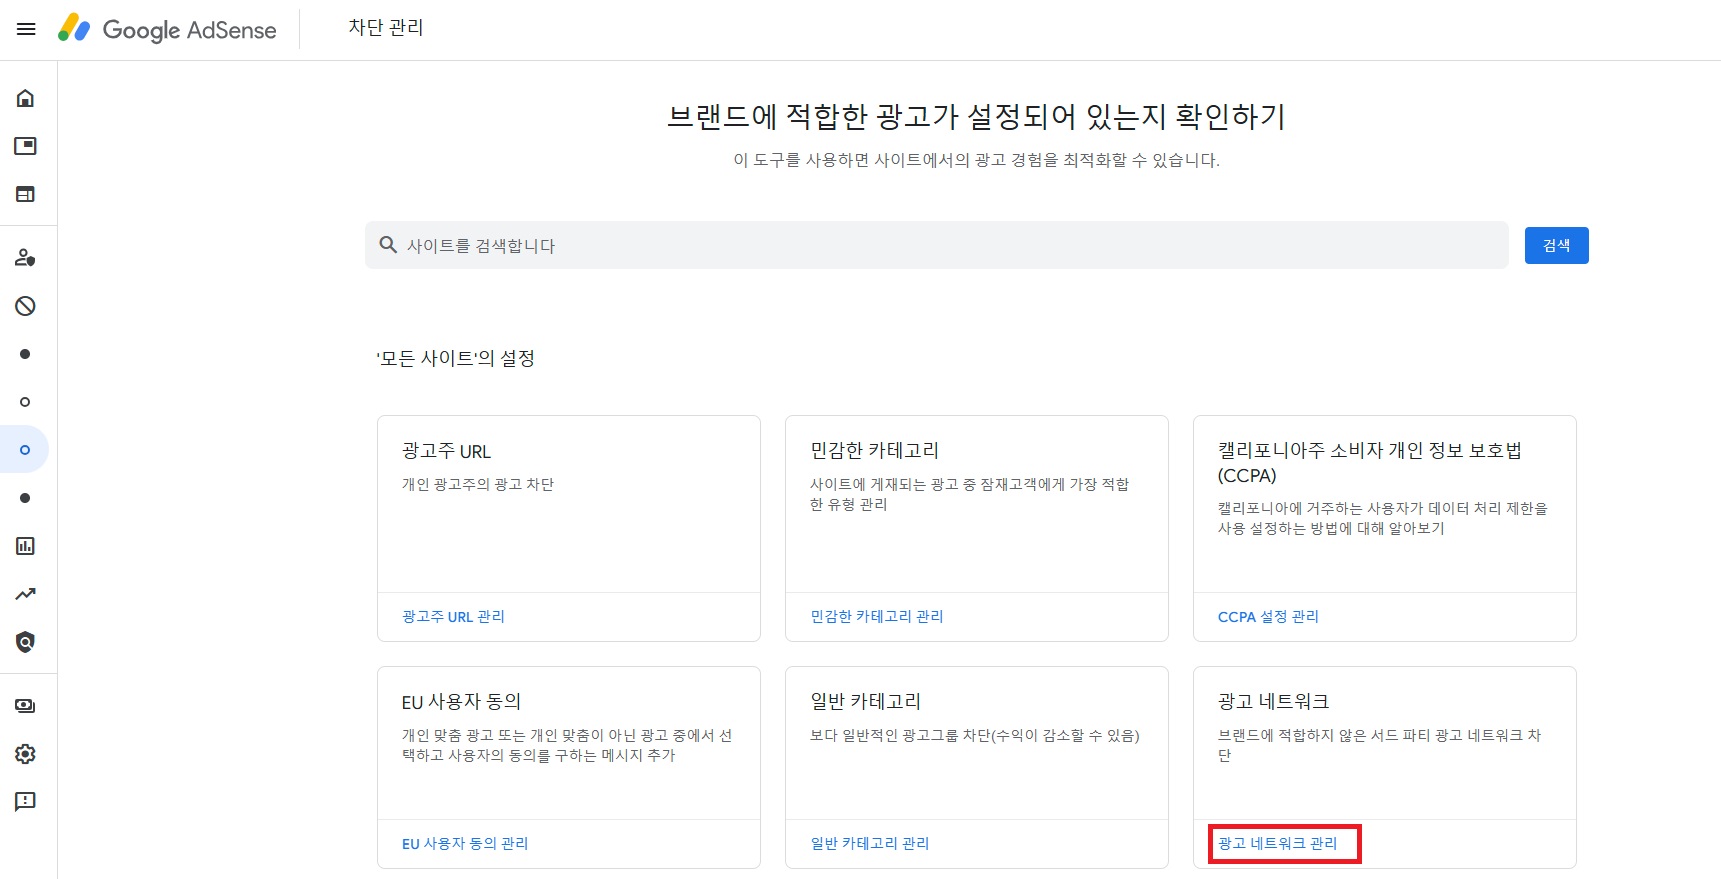The height and width of the screenshot is (879, 1721).
Task: Click the blue 검색 button
Action: [x=1556, y=245]
